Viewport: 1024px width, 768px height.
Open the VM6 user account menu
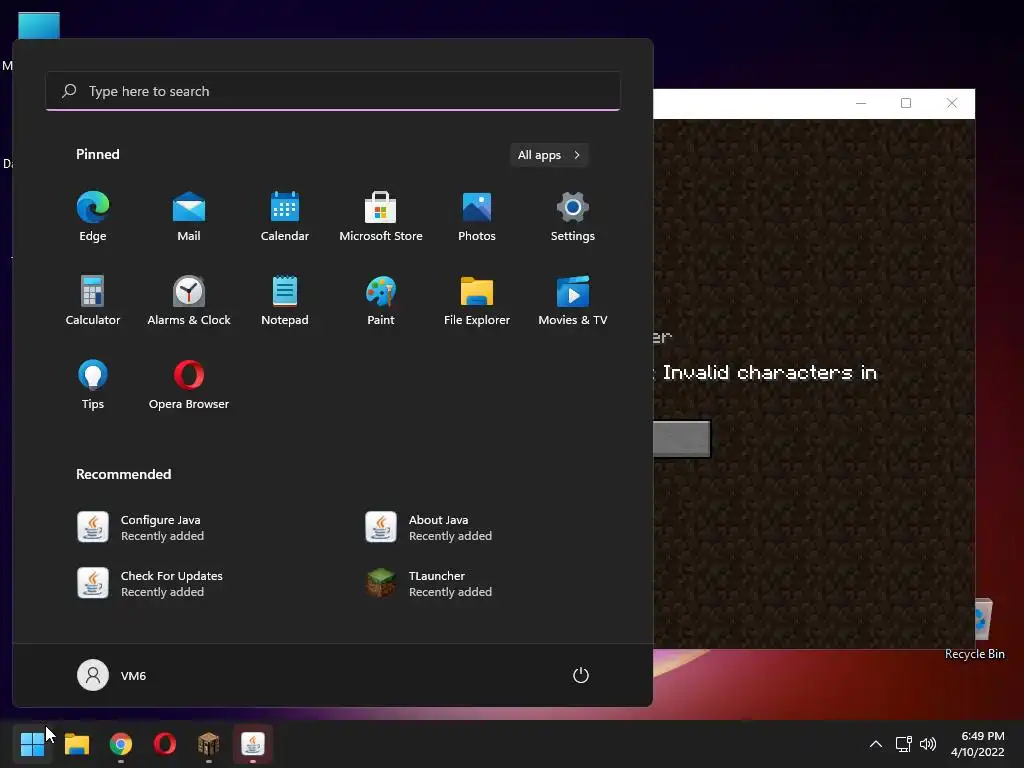[112, 675]
